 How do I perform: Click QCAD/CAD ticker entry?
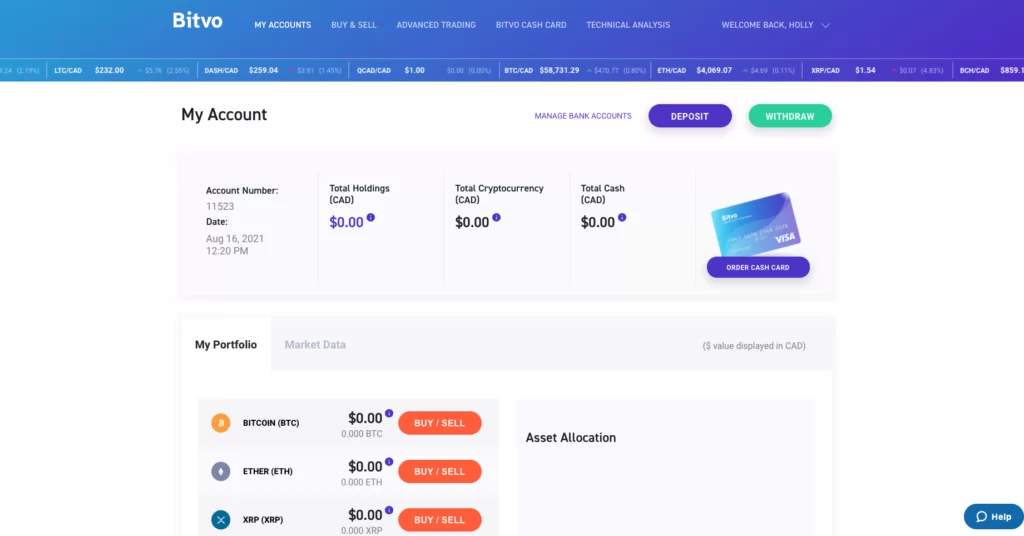424,71
